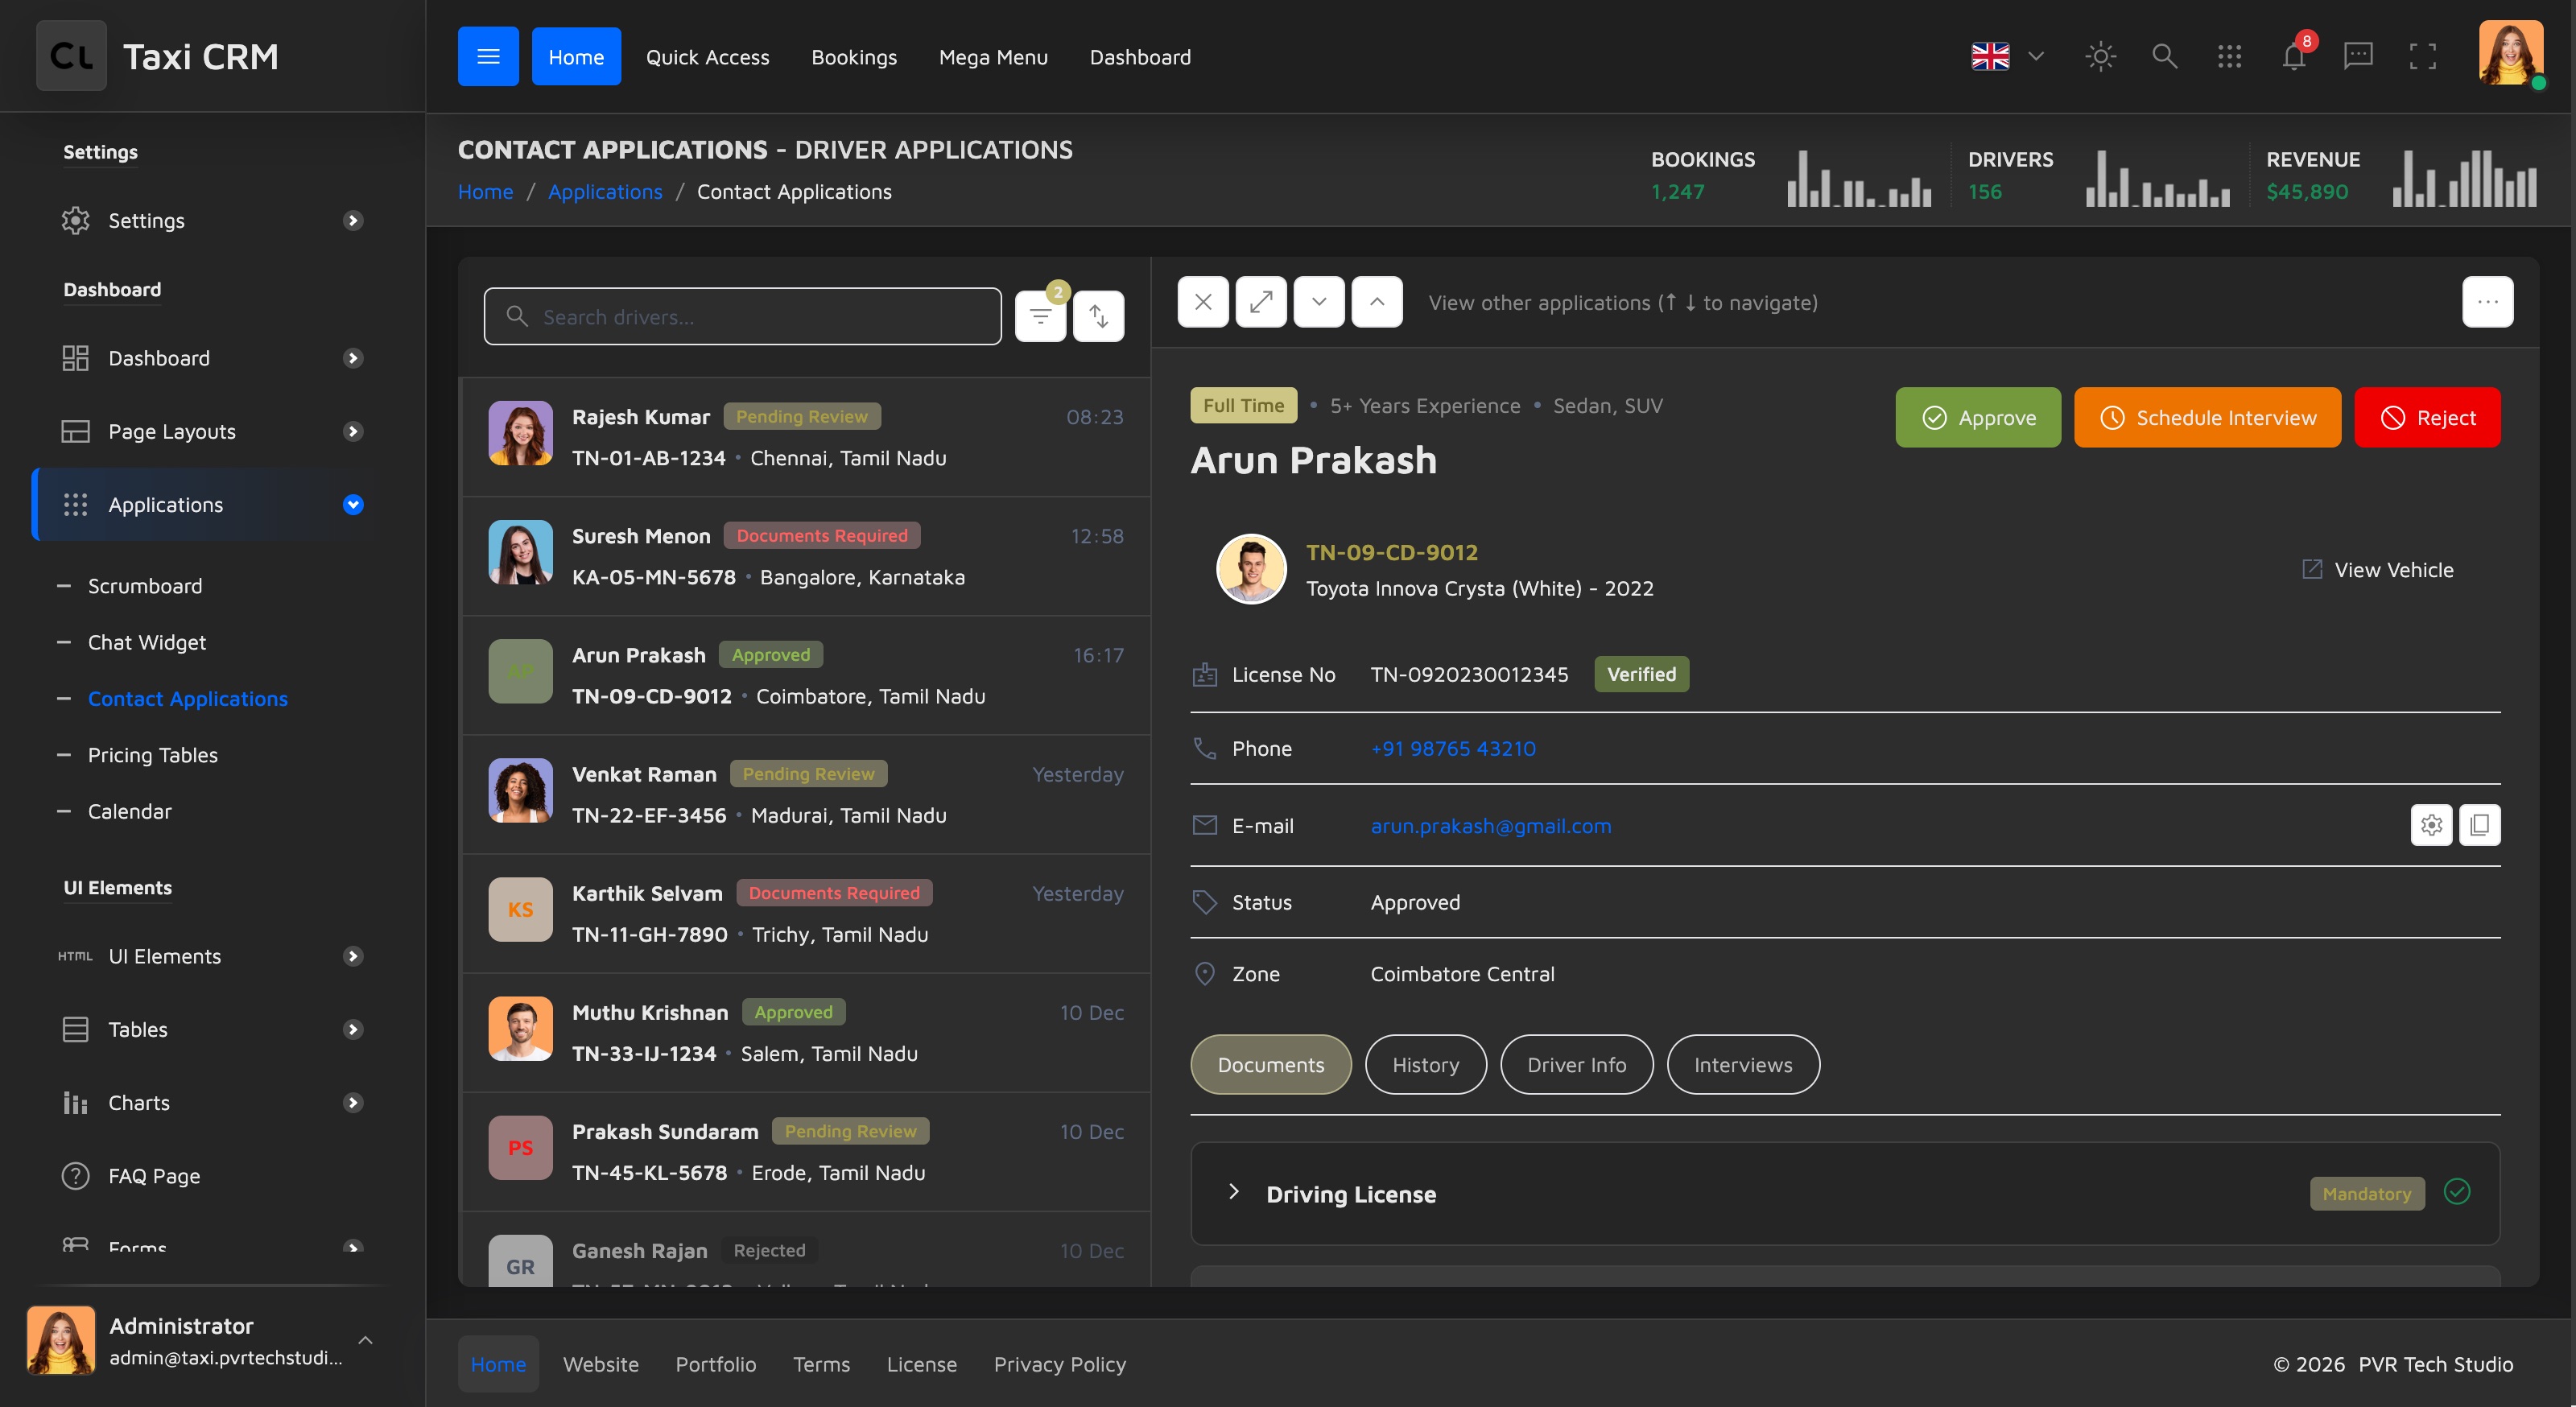The image size is (2576, 1407).
Task: Click the Taxi CRM logo icon
Action: (71, 56)
